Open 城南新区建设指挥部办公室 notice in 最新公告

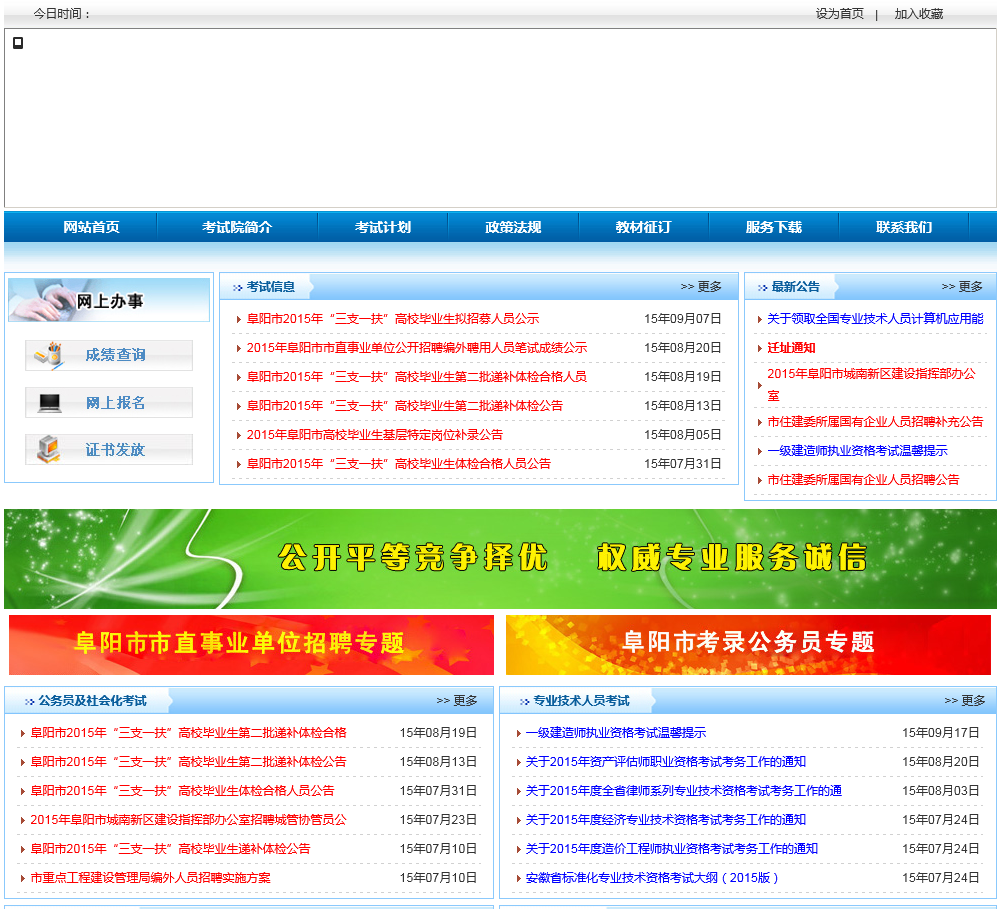pos(871,385)
